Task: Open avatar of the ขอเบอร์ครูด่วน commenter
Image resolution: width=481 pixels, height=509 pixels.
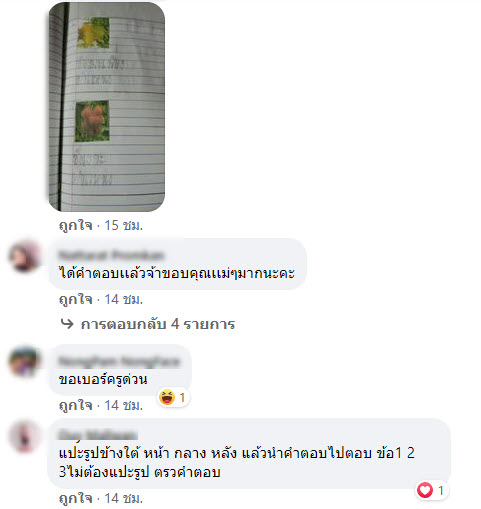Action: (x=24, y=362)
